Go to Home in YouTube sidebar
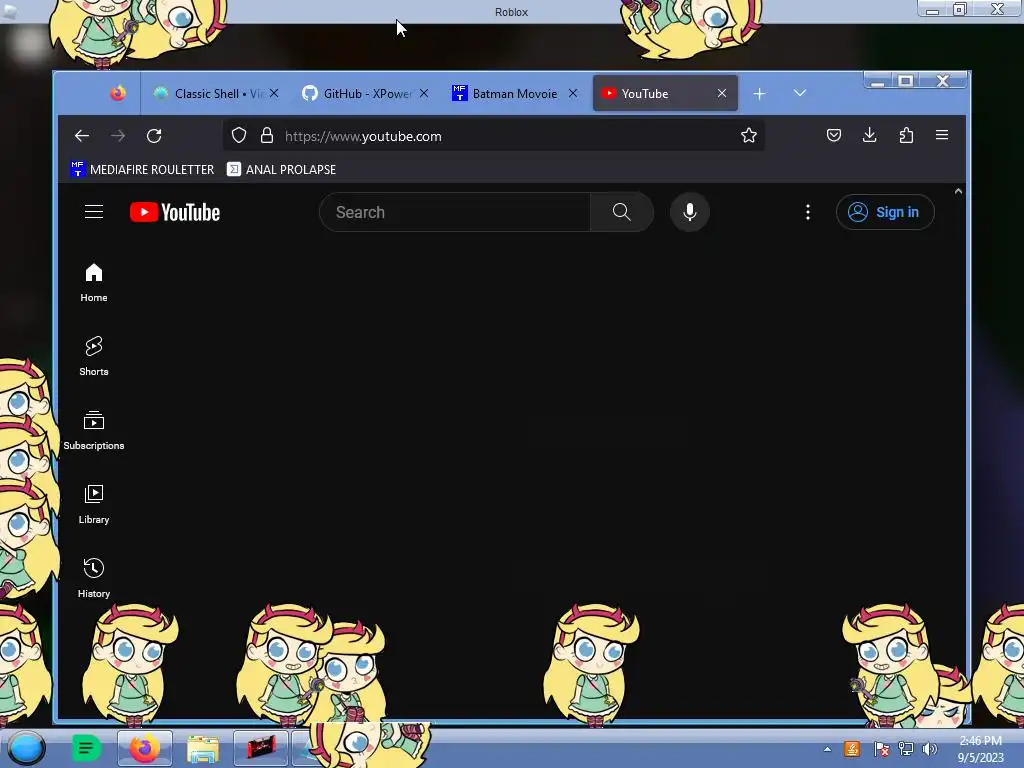 coord(94,282)
